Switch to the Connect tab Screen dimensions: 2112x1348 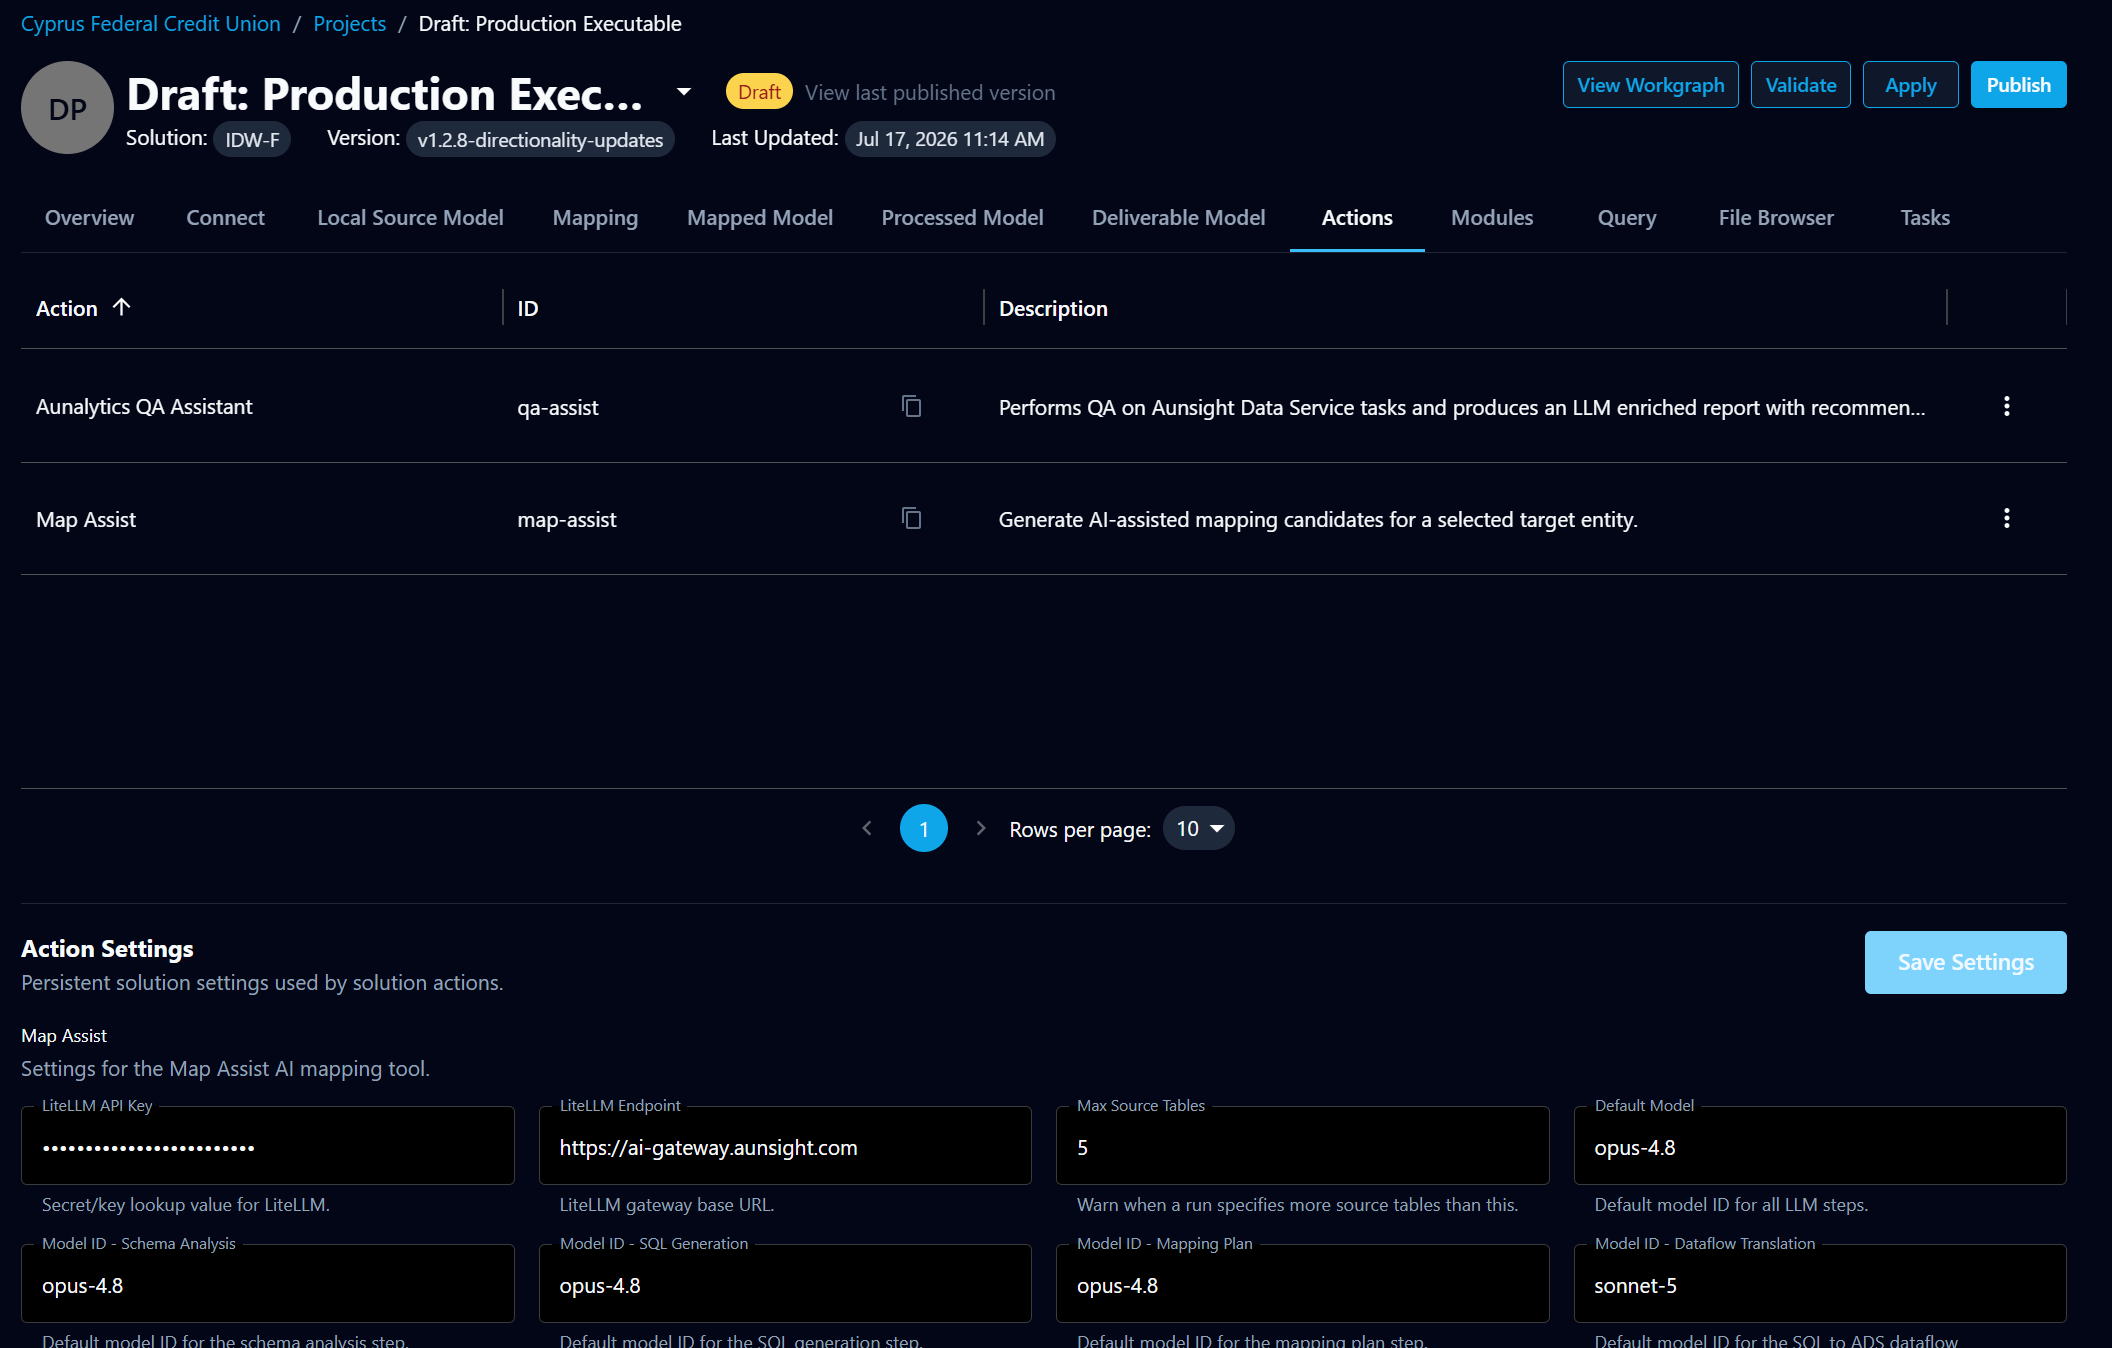tap(225, 217)
